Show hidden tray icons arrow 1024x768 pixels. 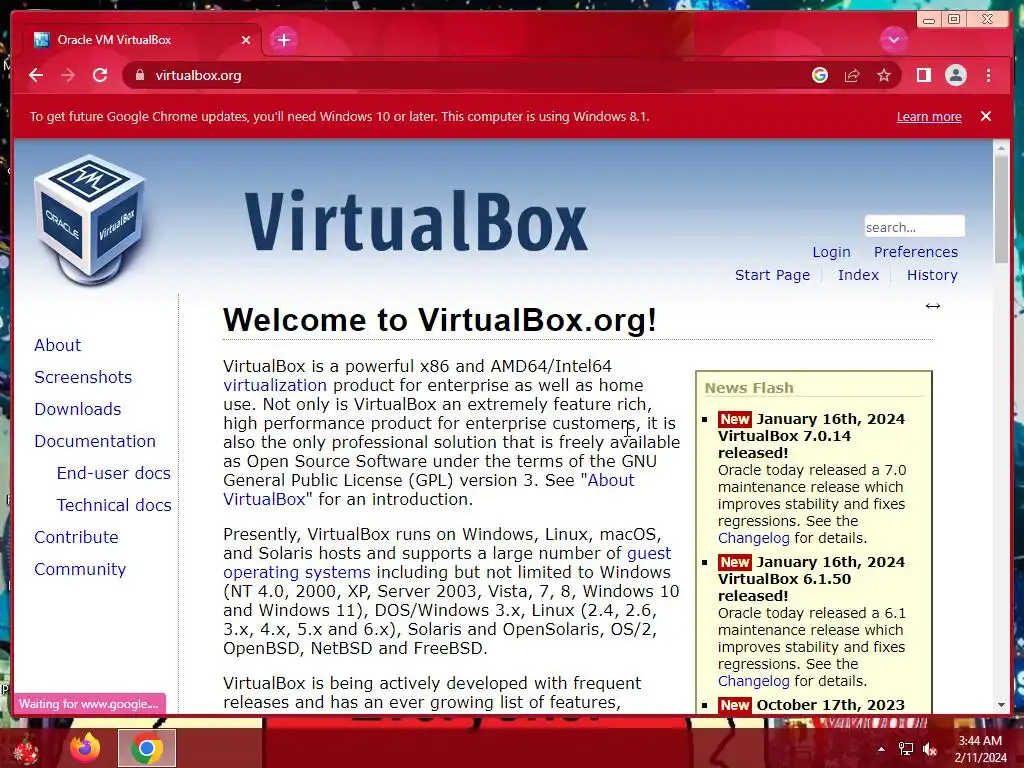pyautogui.click(x=881, y=749)
